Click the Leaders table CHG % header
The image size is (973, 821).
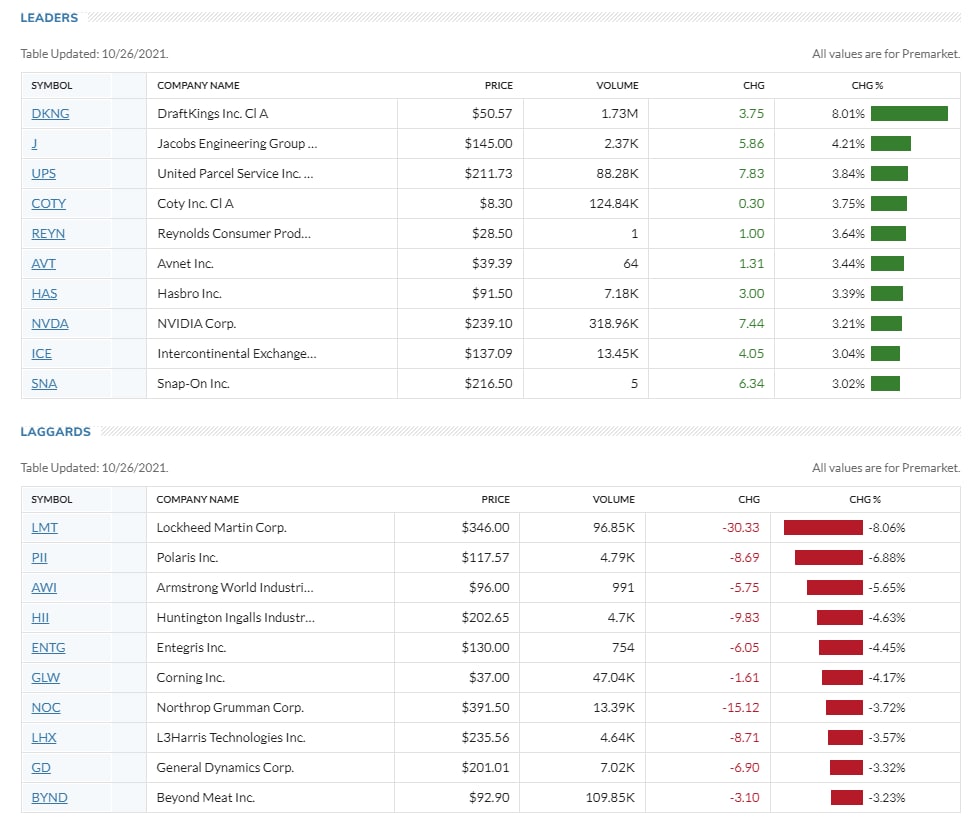pyautogui.click(x=867, y=86)
